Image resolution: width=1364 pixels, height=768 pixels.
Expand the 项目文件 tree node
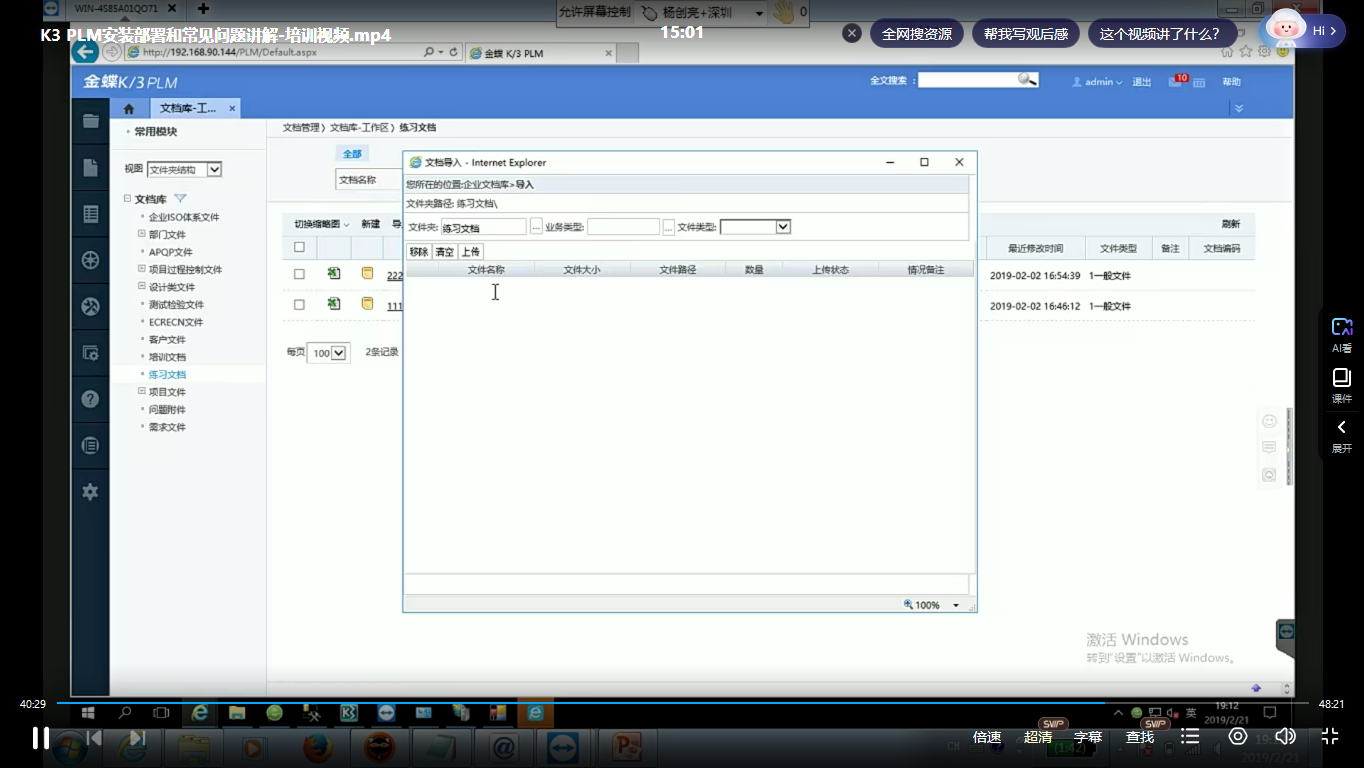[x=141, y=391]
